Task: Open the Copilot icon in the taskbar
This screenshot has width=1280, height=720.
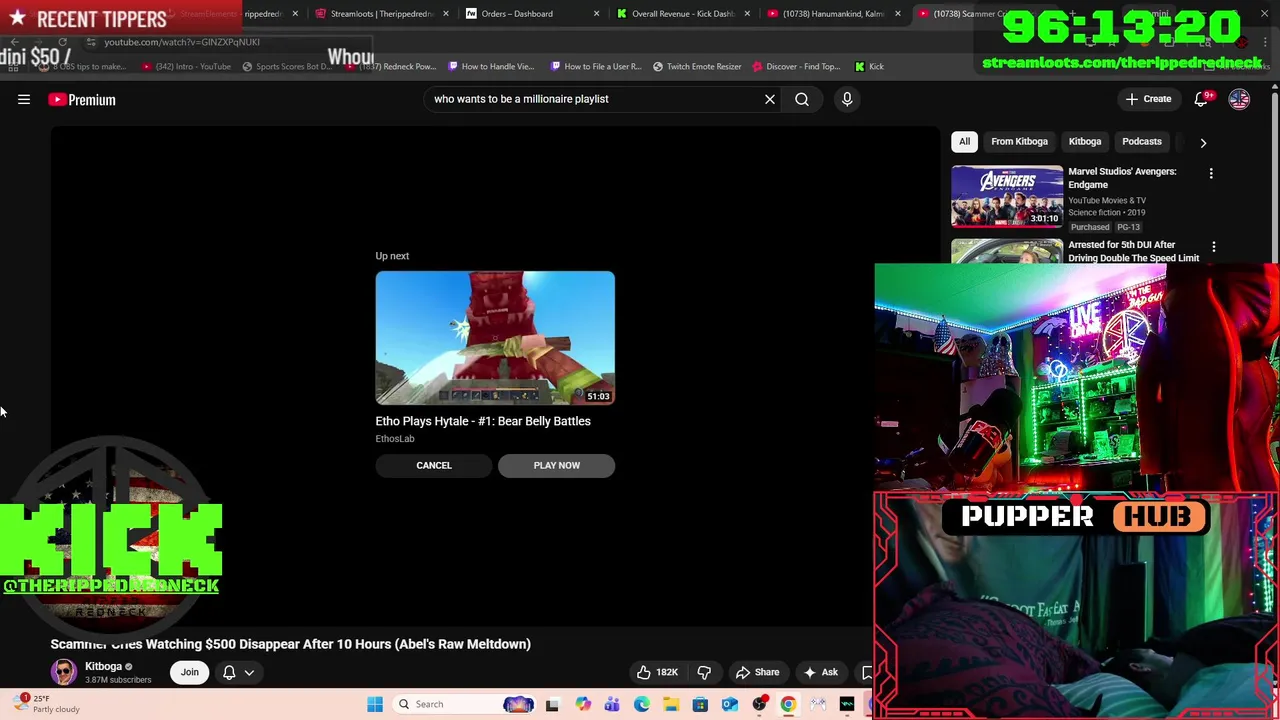Action: 583,704
